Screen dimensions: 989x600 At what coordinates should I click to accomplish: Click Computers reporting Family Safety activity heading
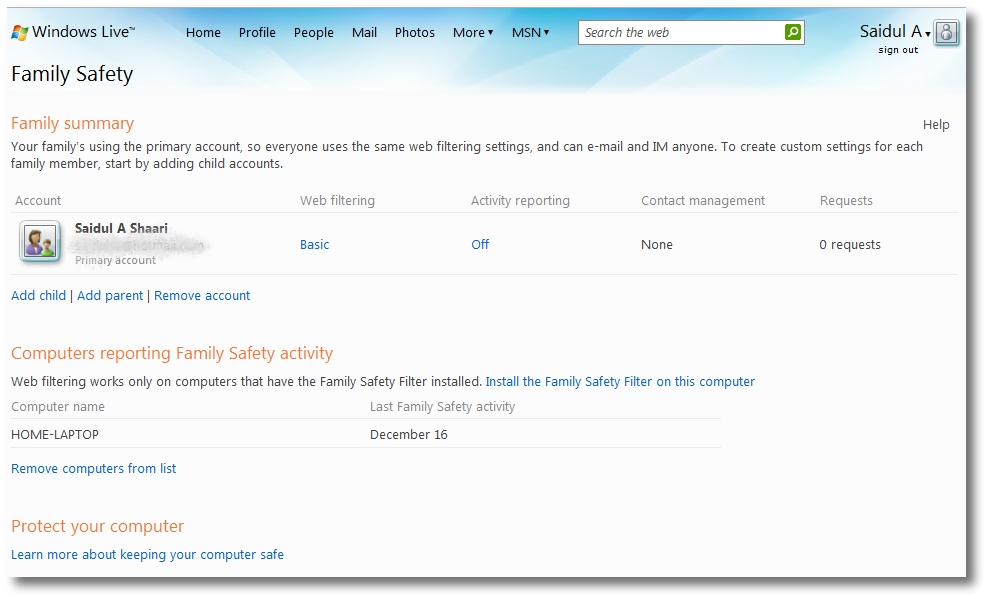coord(172,353)
